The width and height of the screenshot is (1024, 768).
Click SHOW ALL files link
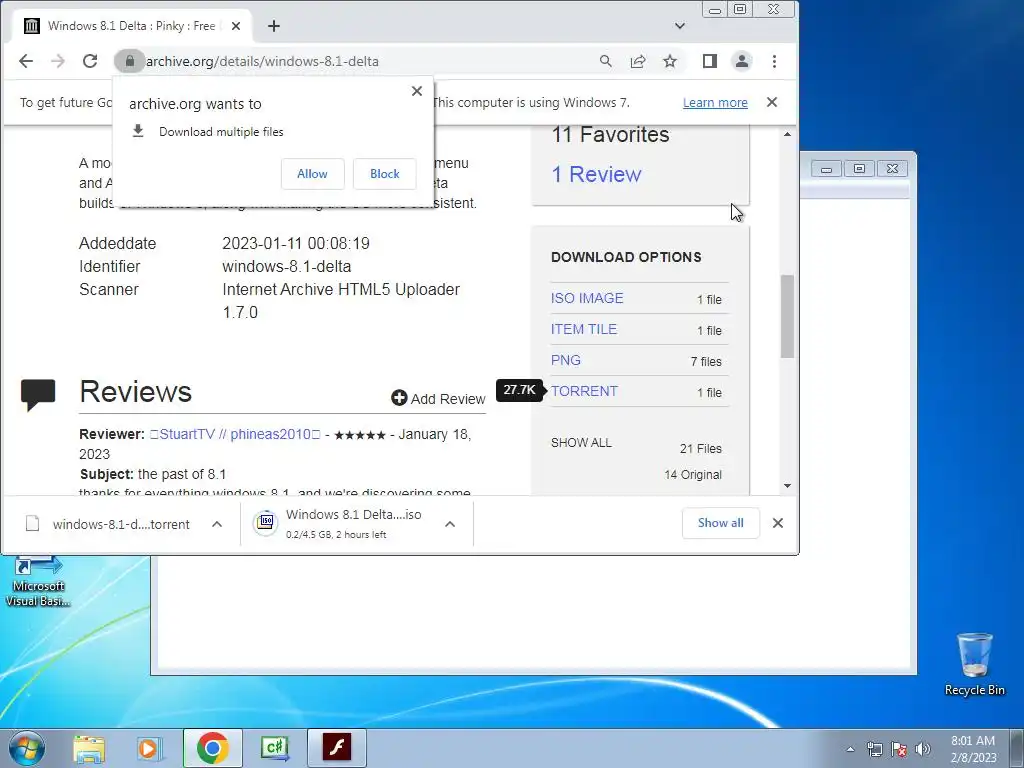(x=581, y=443)
